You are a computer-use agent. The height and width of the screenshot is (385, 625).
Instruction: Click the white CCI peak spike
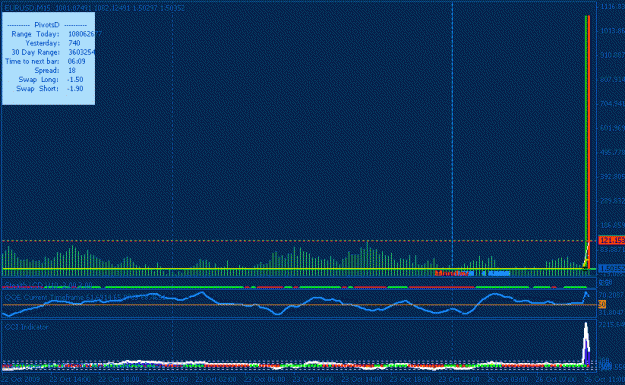(586, 343)
